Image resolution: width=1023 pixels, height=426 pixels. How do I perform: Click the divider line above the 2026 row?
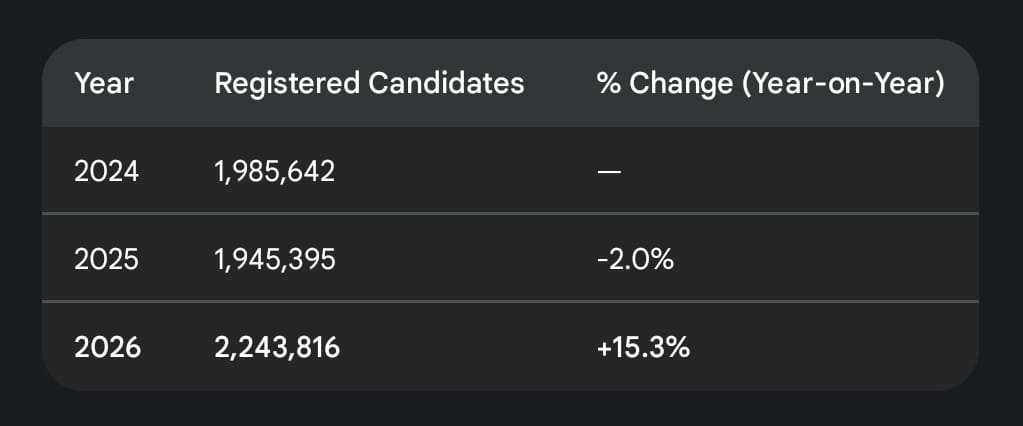click(510, 301)
